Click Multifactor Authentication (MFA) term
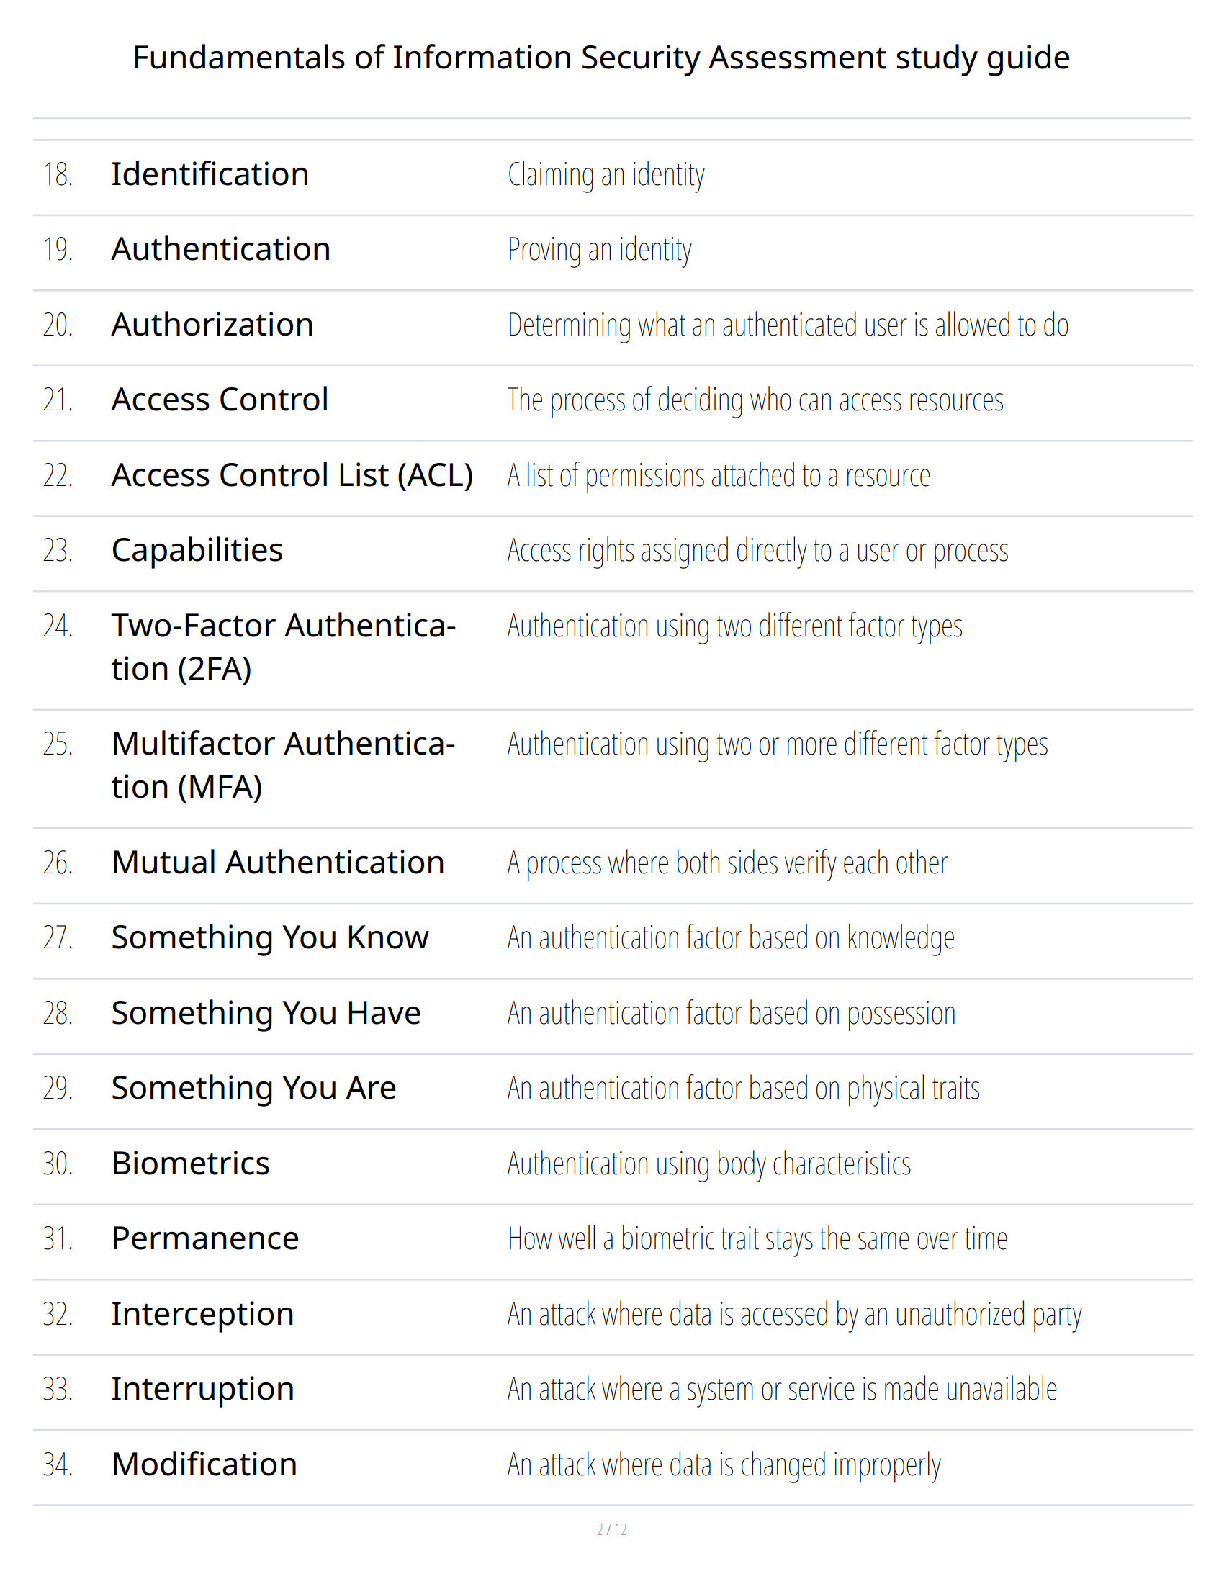 (284, 766)
